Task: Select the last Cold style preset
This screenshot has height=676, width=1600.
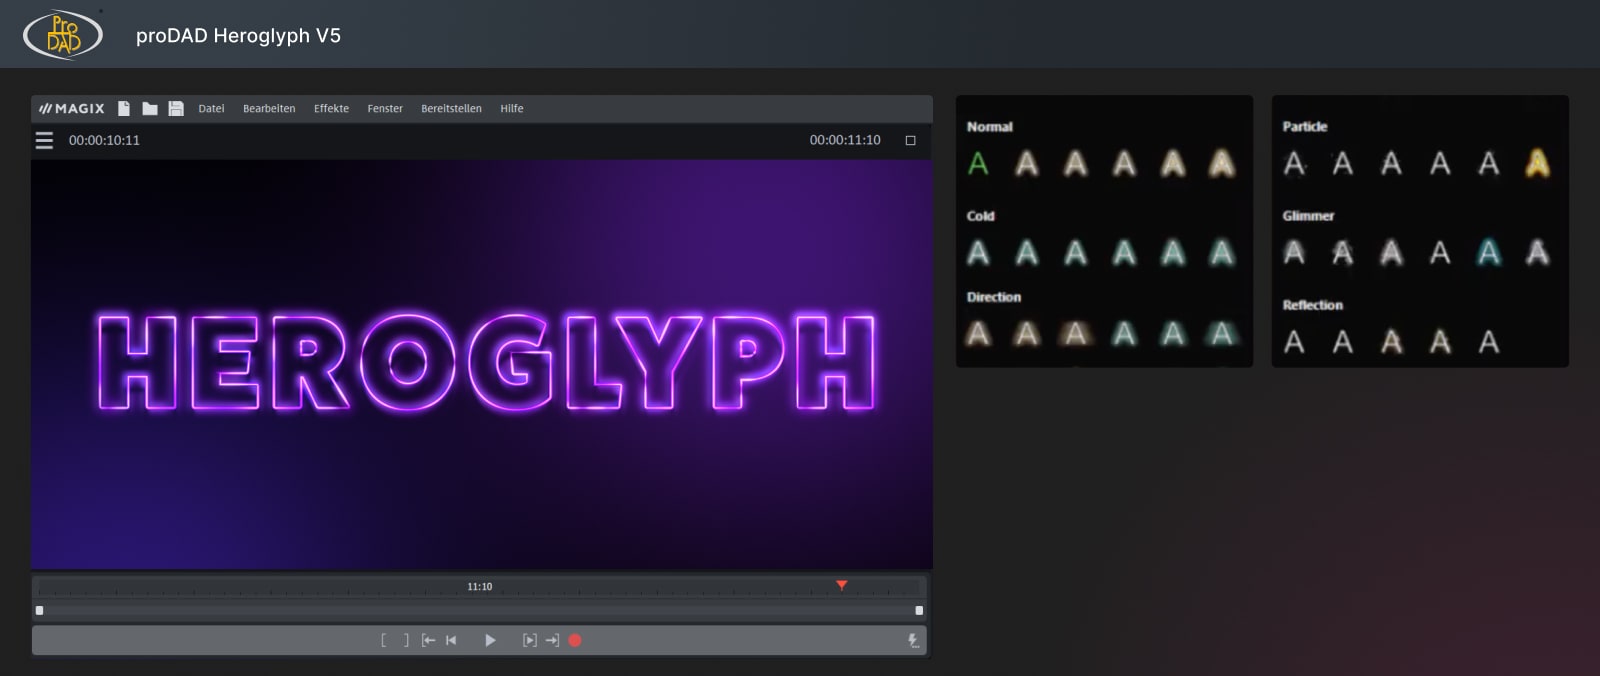Action: pos(1222,253)
